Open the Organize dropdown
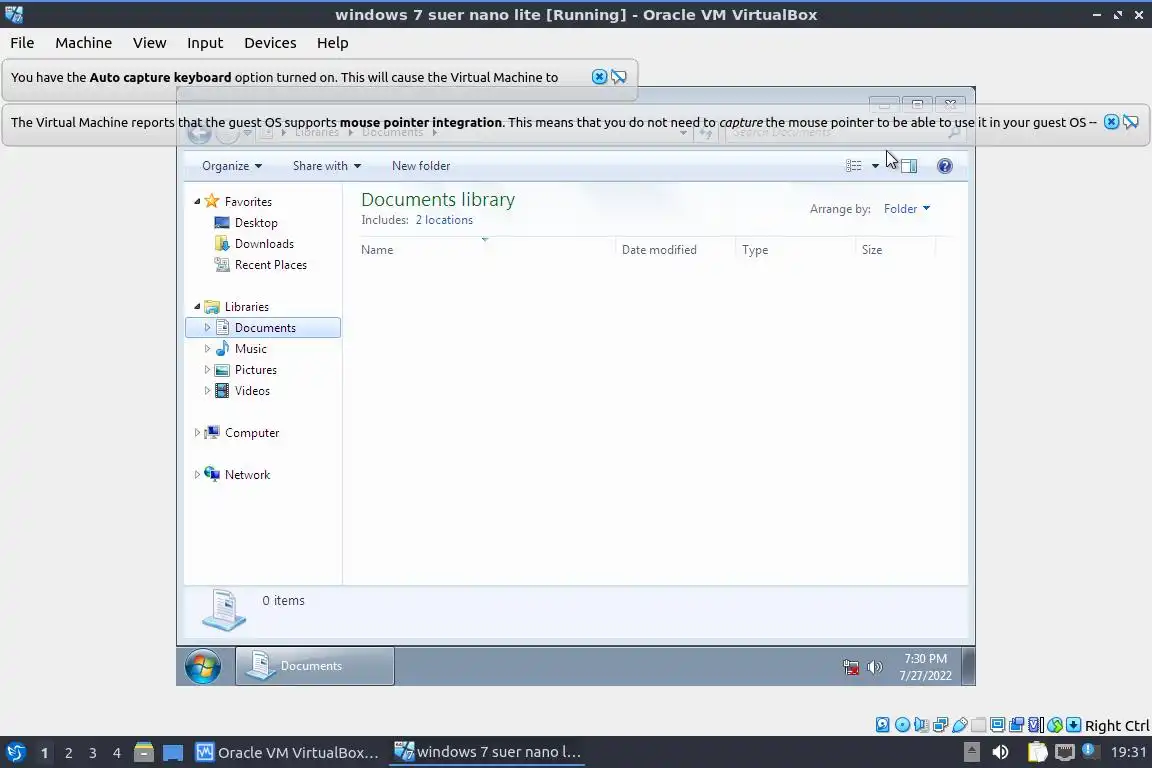This screenshot has height=768, width=1152. click(x=232, y=166)
